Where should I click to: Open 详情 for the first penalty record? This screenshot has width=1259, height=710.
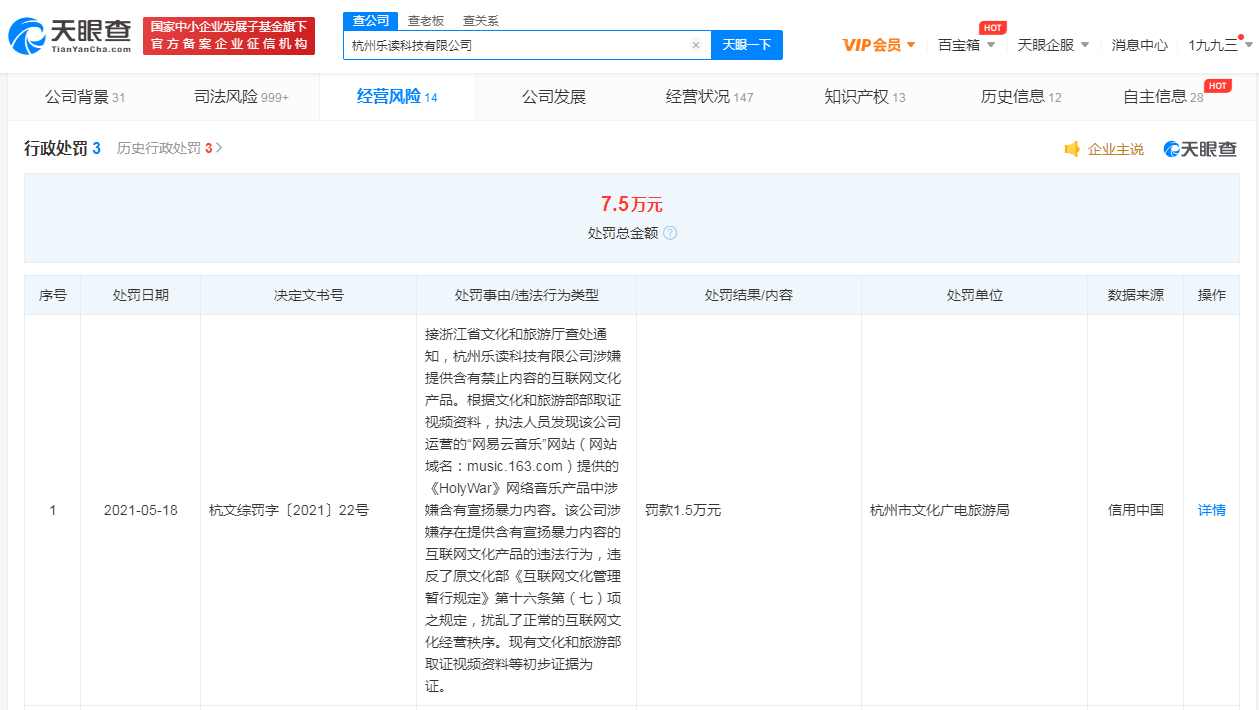click(1211, 510)
